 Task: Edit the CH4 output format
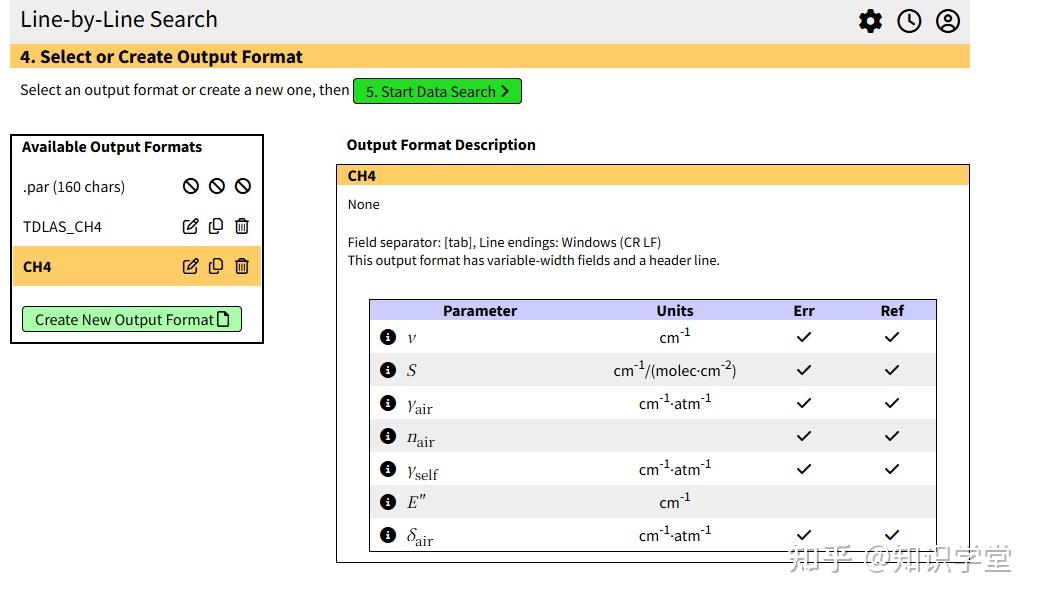point(190,266)
